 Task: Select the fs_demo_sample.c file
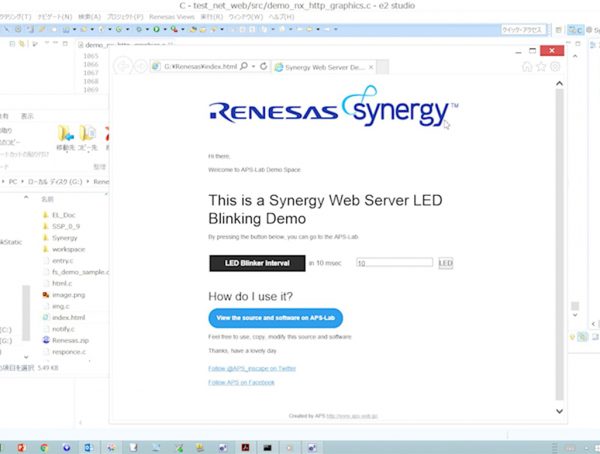tap(76, 272)
